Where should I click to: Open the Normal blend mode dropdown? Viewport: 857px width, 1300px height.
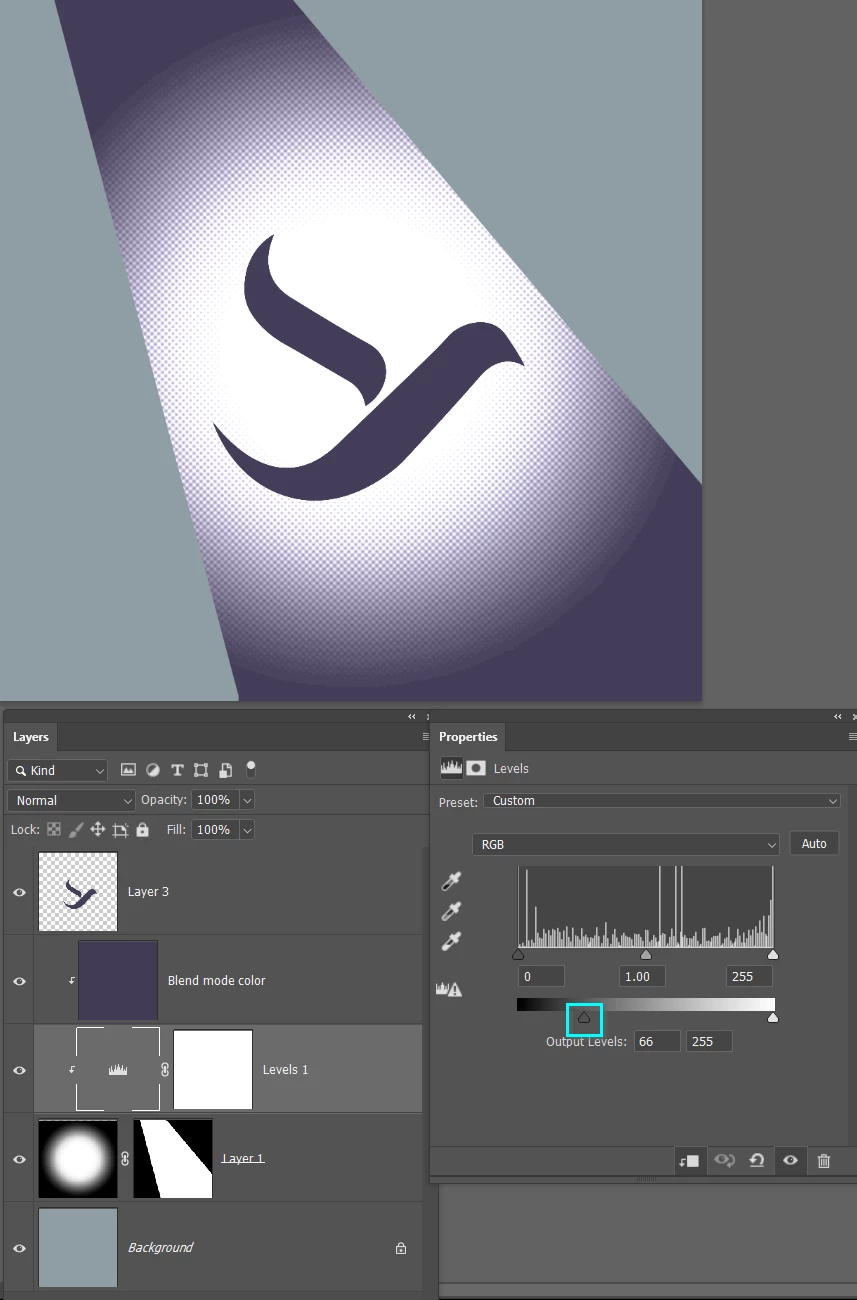click(71, 800)
